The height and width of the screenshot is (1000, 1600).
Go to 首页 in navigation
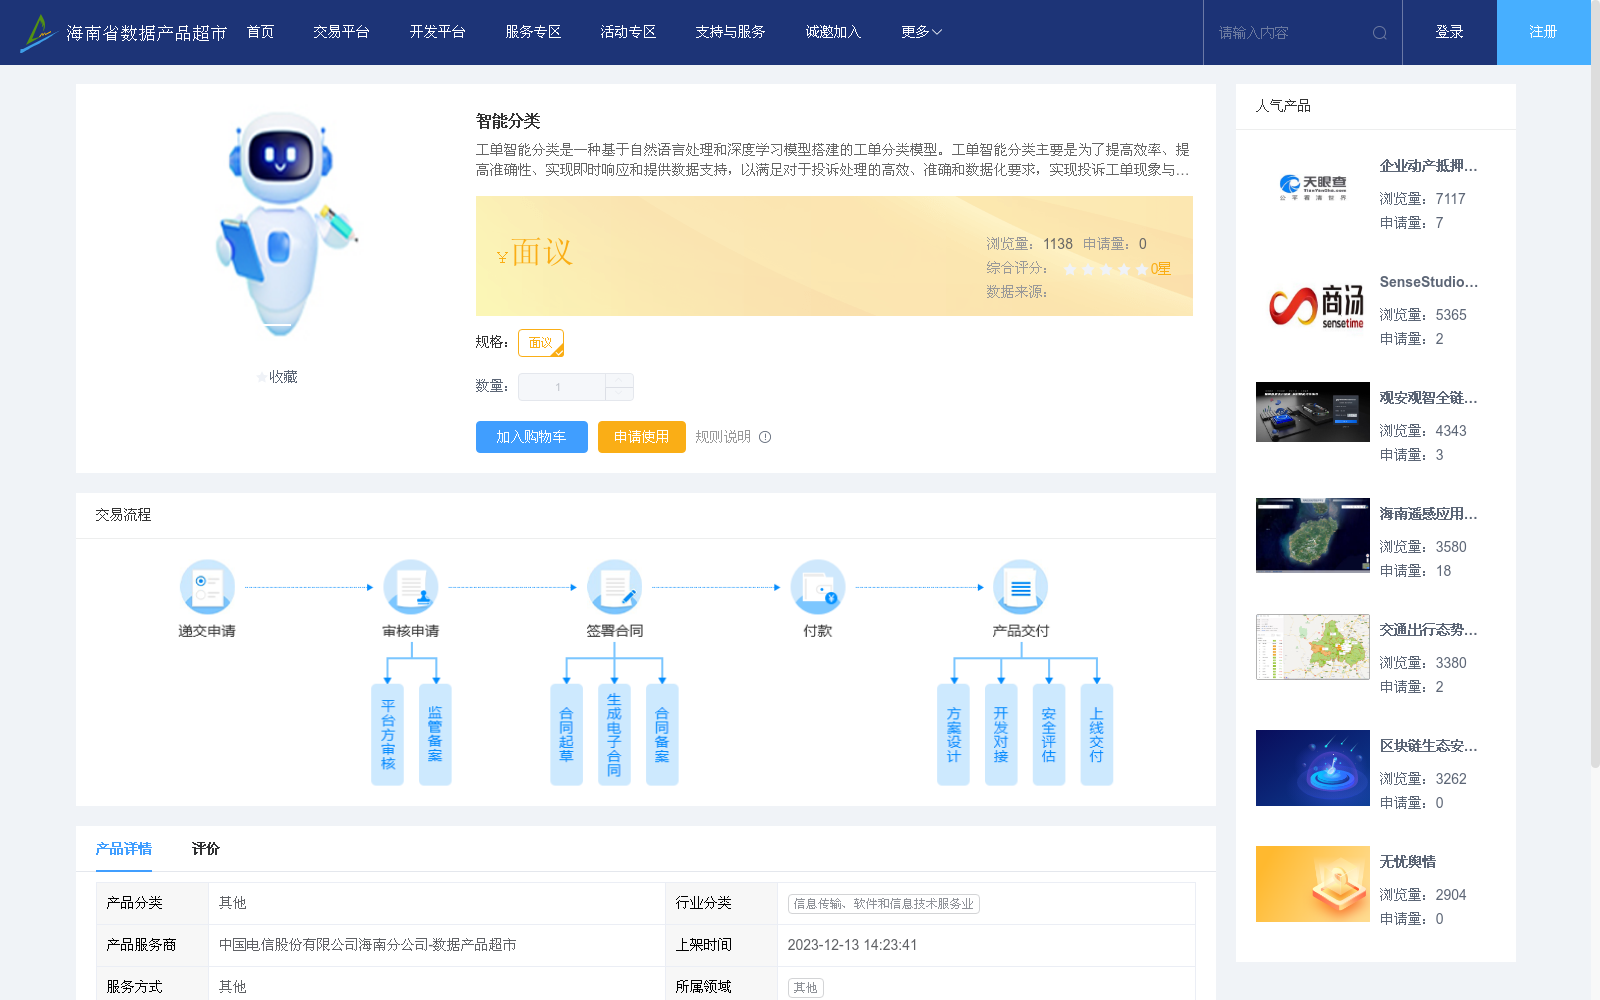coord(261,32)
